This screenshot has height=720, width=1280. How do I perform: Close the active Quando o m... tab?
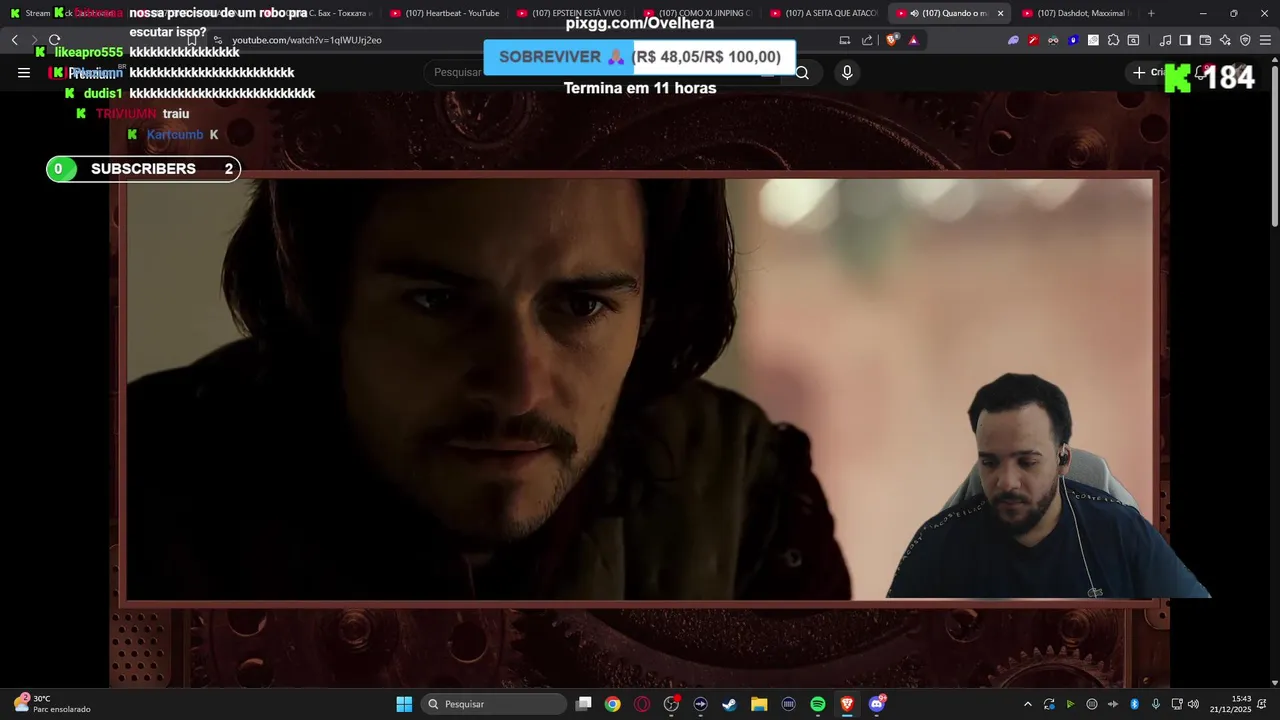point(1000,13)
